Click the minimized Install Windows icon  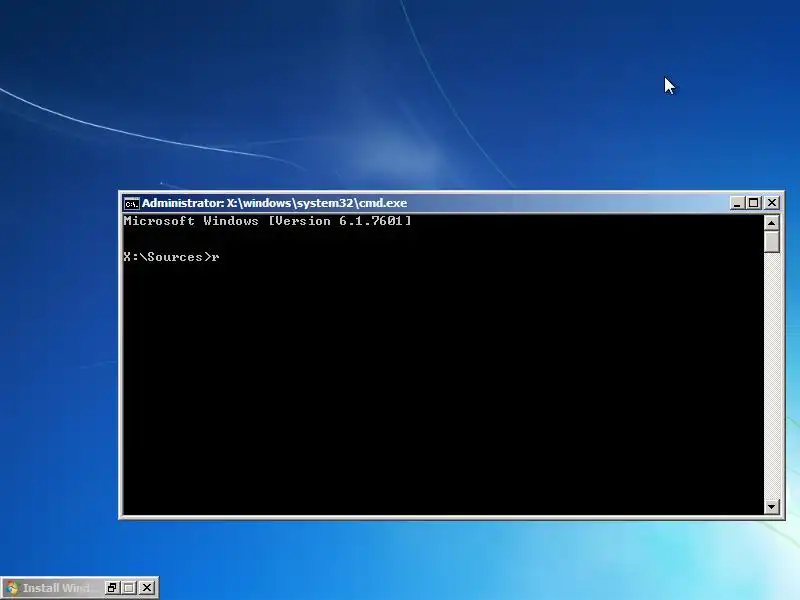(x=12, y=588)
